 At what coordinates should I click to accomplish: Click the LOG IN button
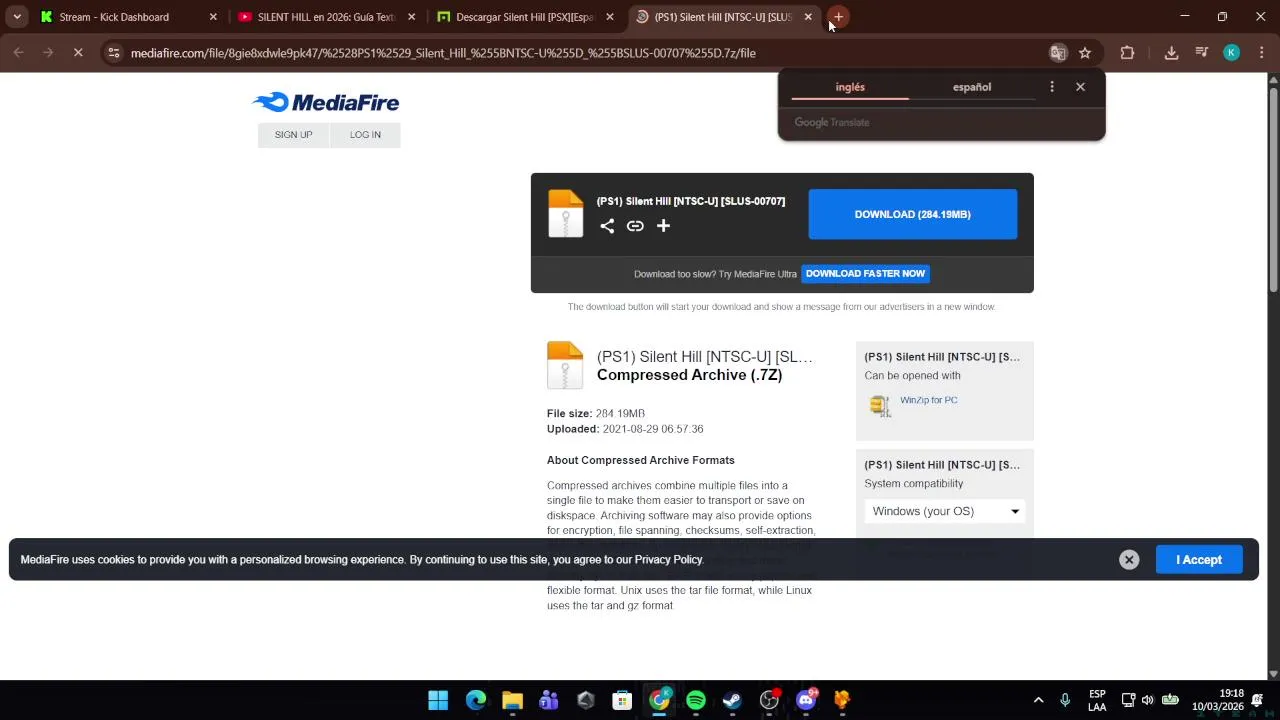365,135
